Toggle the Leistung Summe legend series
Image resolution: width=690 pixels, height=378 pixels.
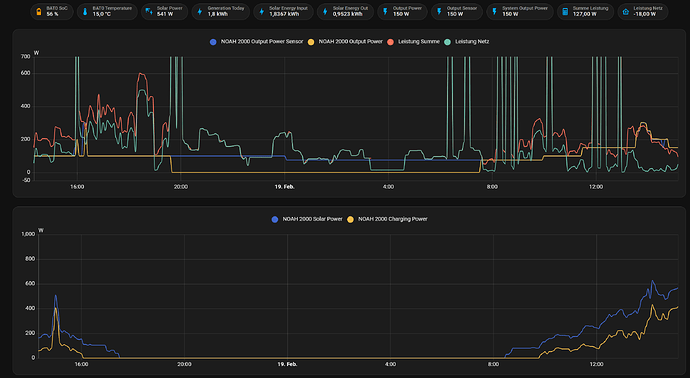click(x=413, y=42)
